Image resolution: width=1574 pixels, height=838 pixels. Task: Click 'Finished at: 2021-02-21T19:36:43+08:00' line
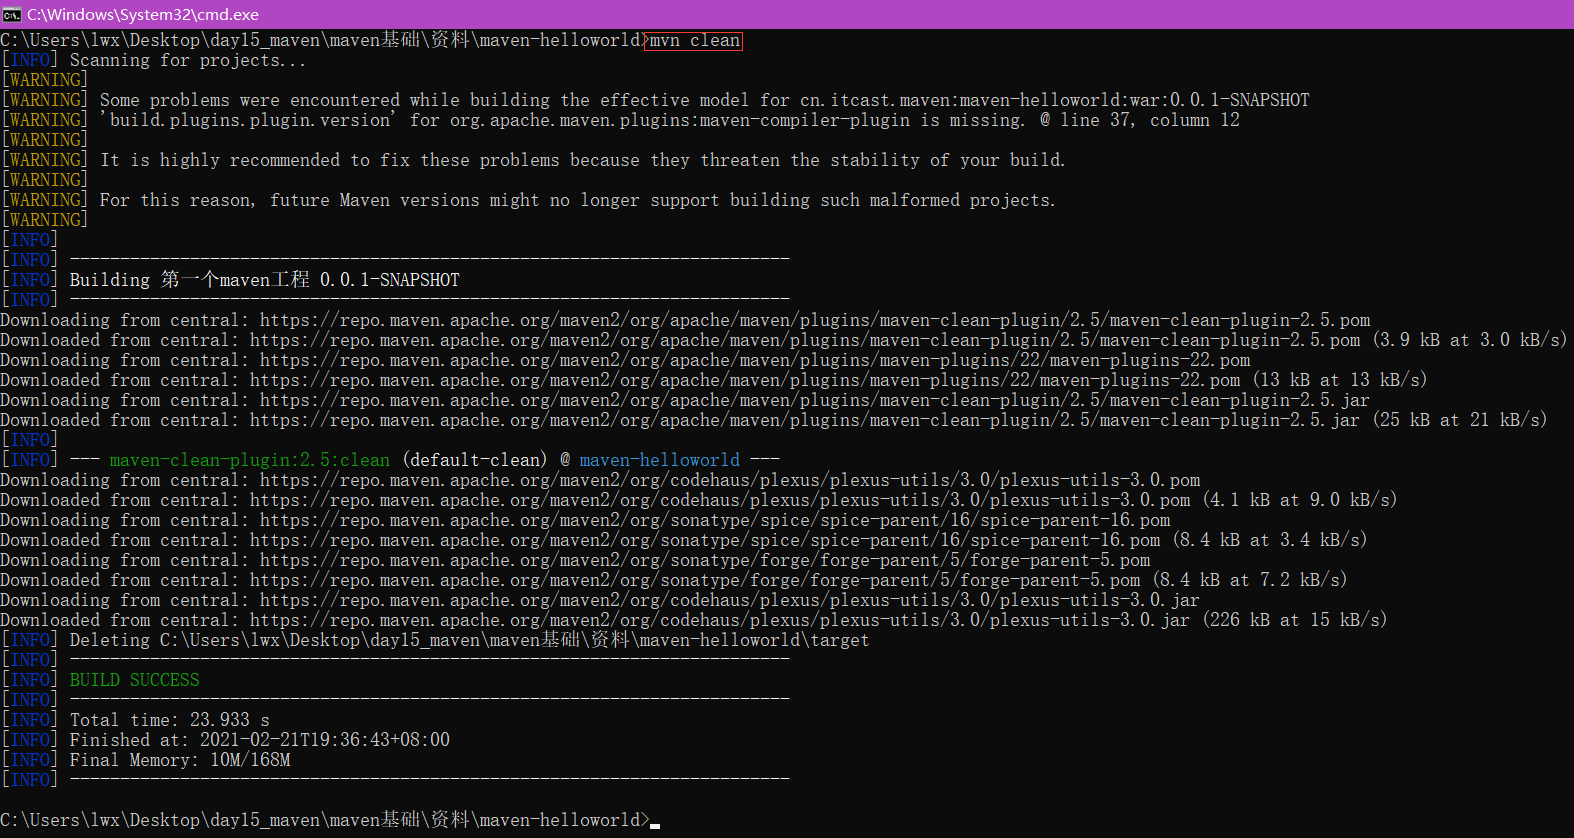[x=260, y=741]
